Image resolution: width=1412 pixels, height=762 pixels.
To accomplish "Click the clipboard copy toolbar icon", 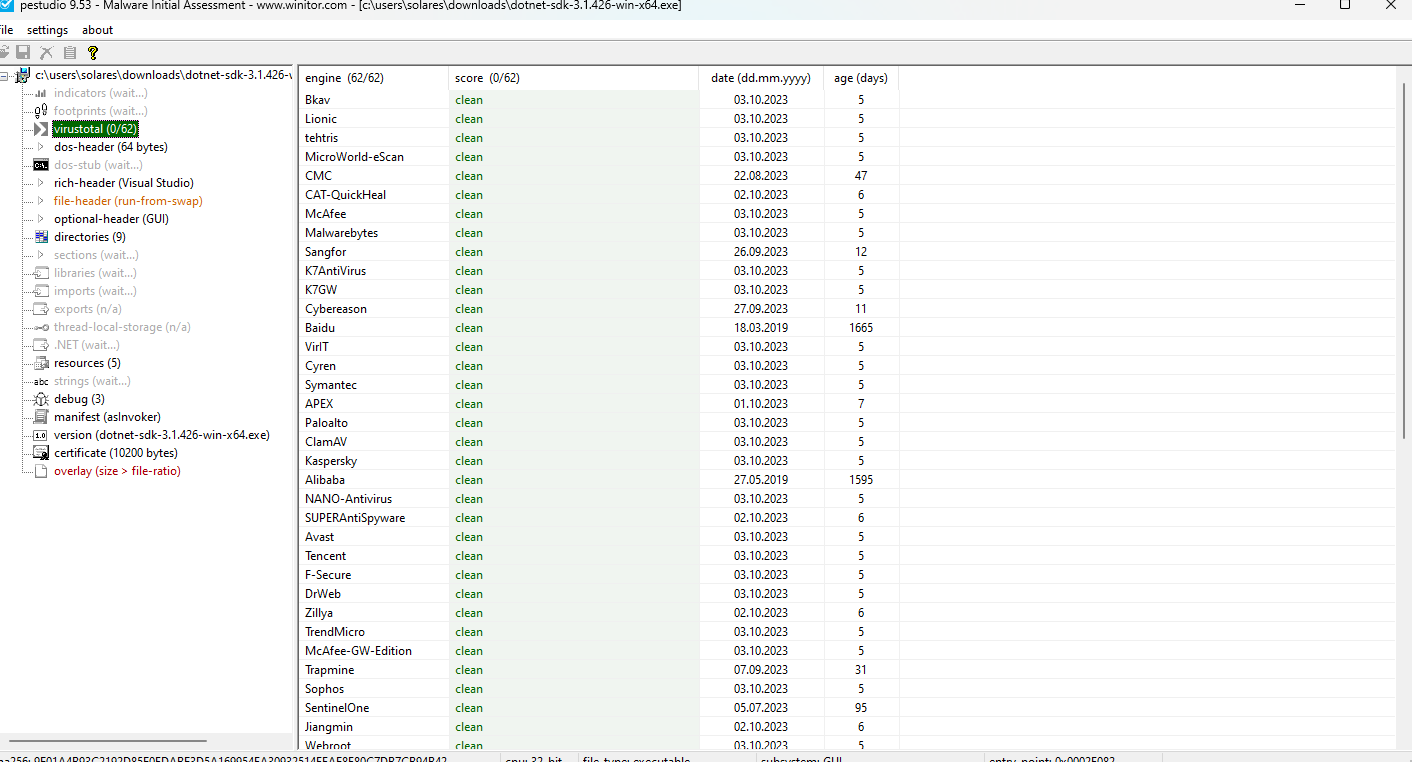I will coord(70,52).
